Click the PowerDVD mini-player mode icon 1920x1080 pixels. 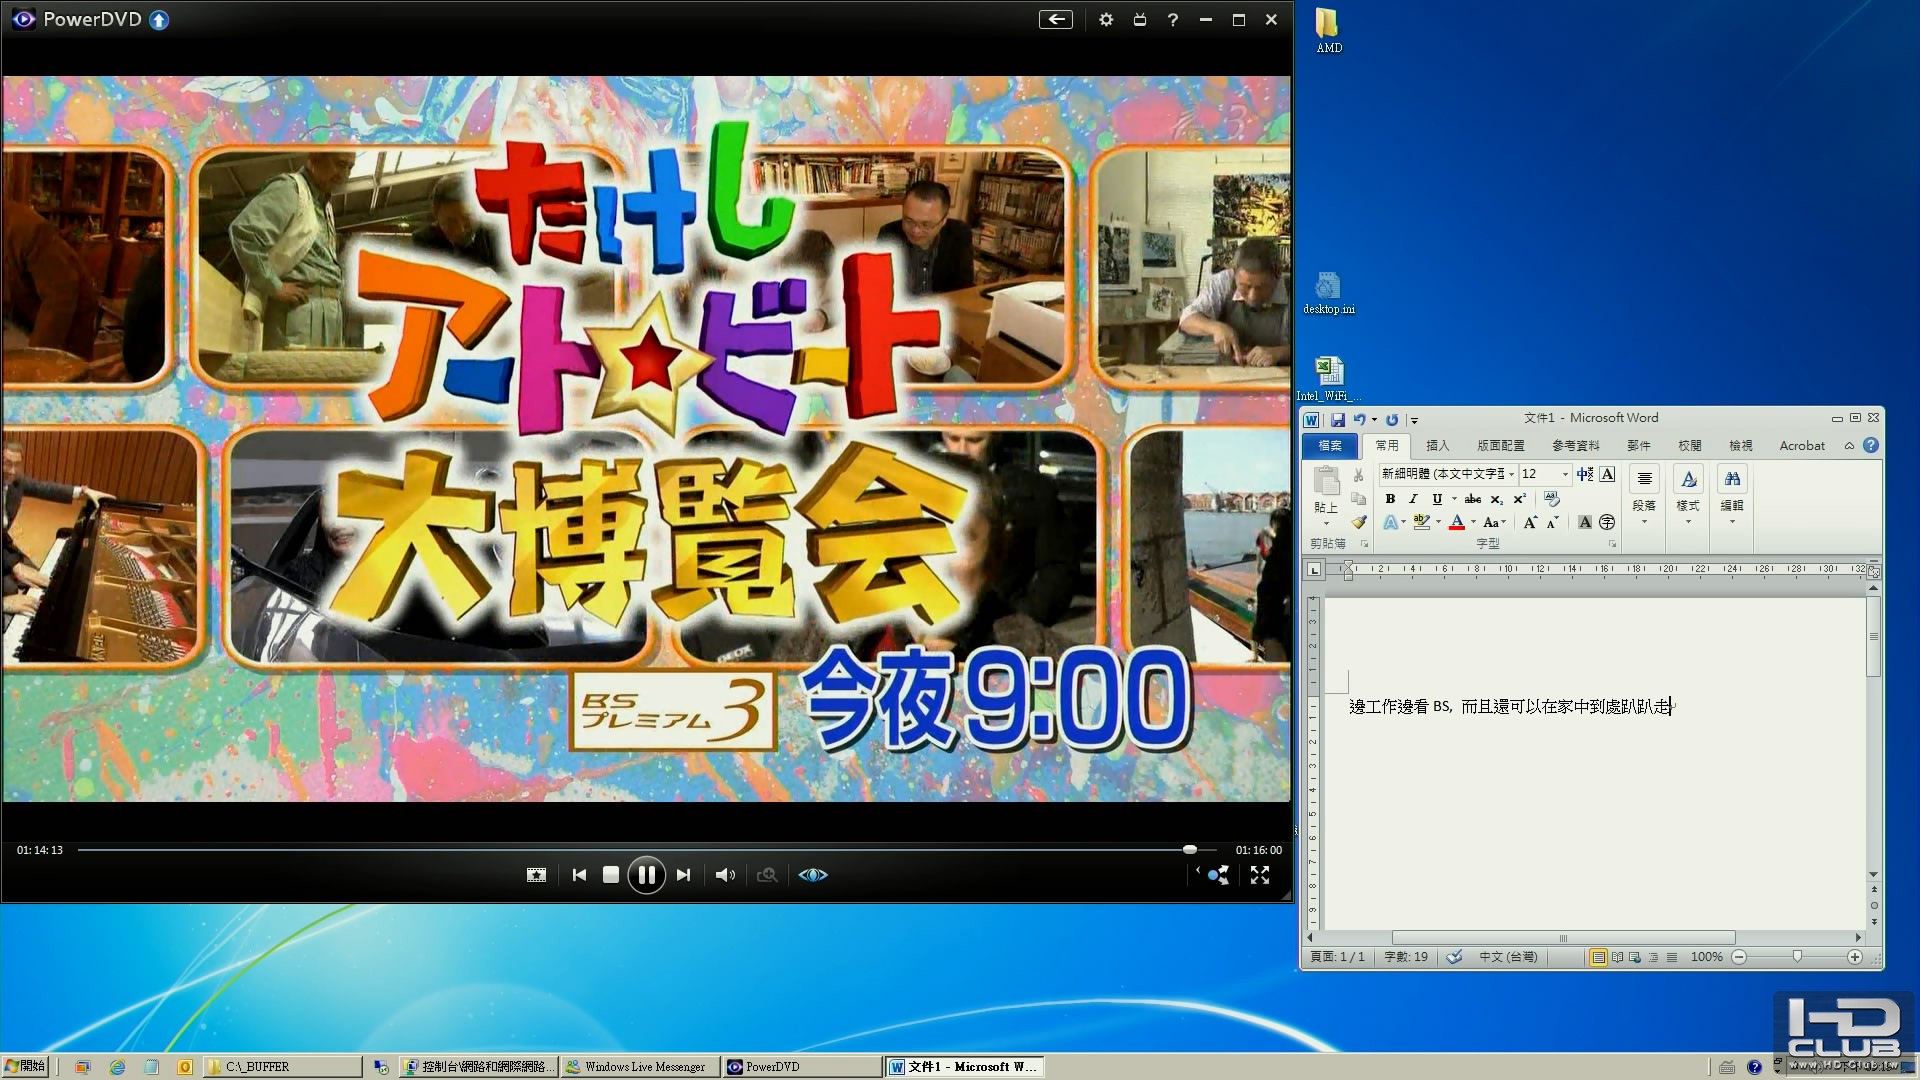click(1139, 19)
